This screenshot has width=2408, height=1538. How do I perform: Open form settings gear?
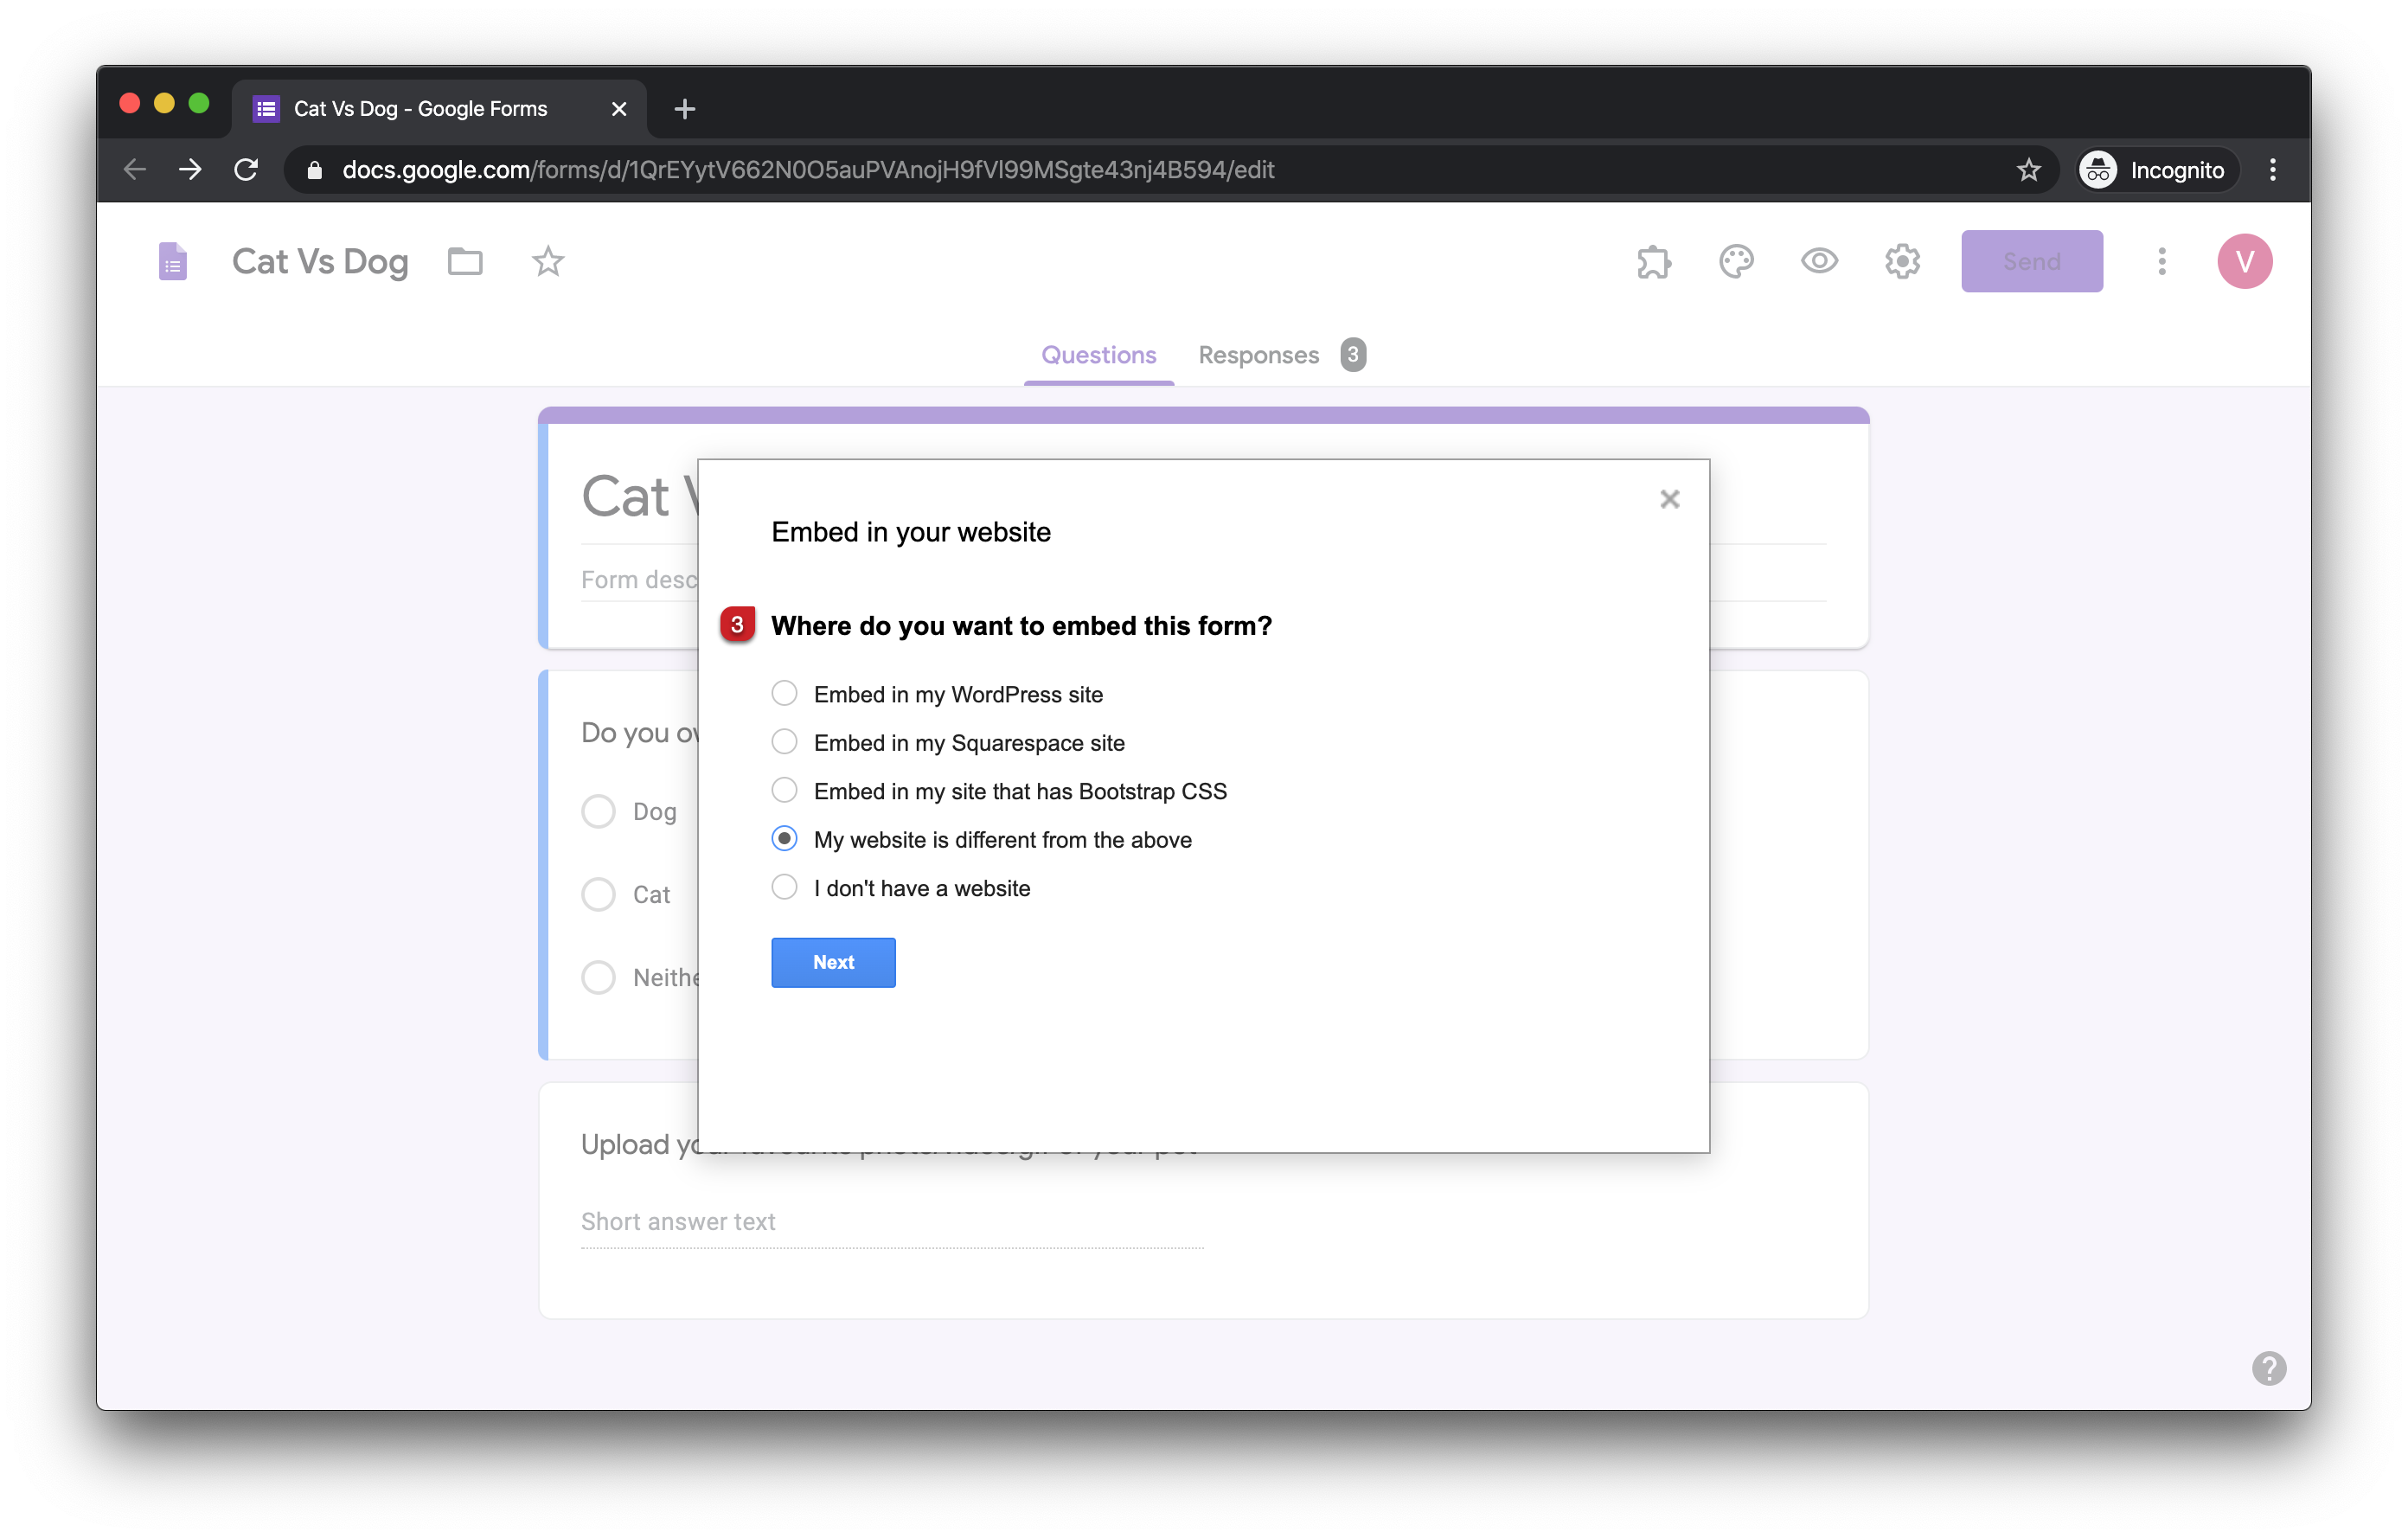tap(1902, 262)
